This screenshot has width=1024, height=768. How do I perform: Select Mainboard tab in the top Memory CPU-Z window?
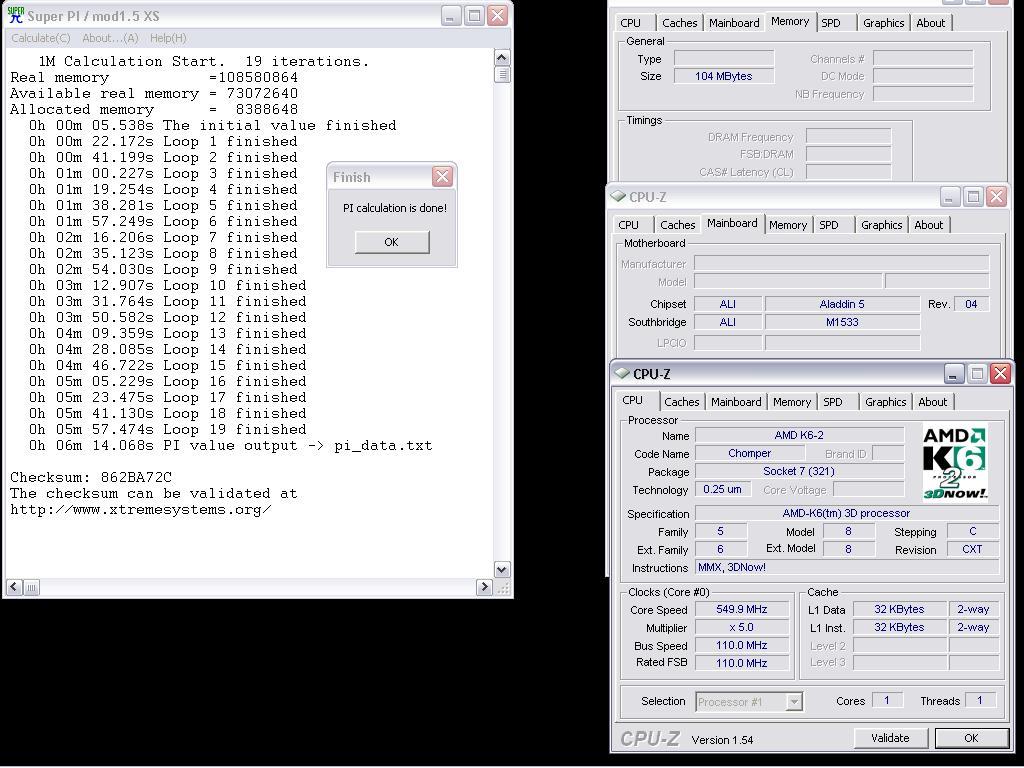(x=734, y=23)
